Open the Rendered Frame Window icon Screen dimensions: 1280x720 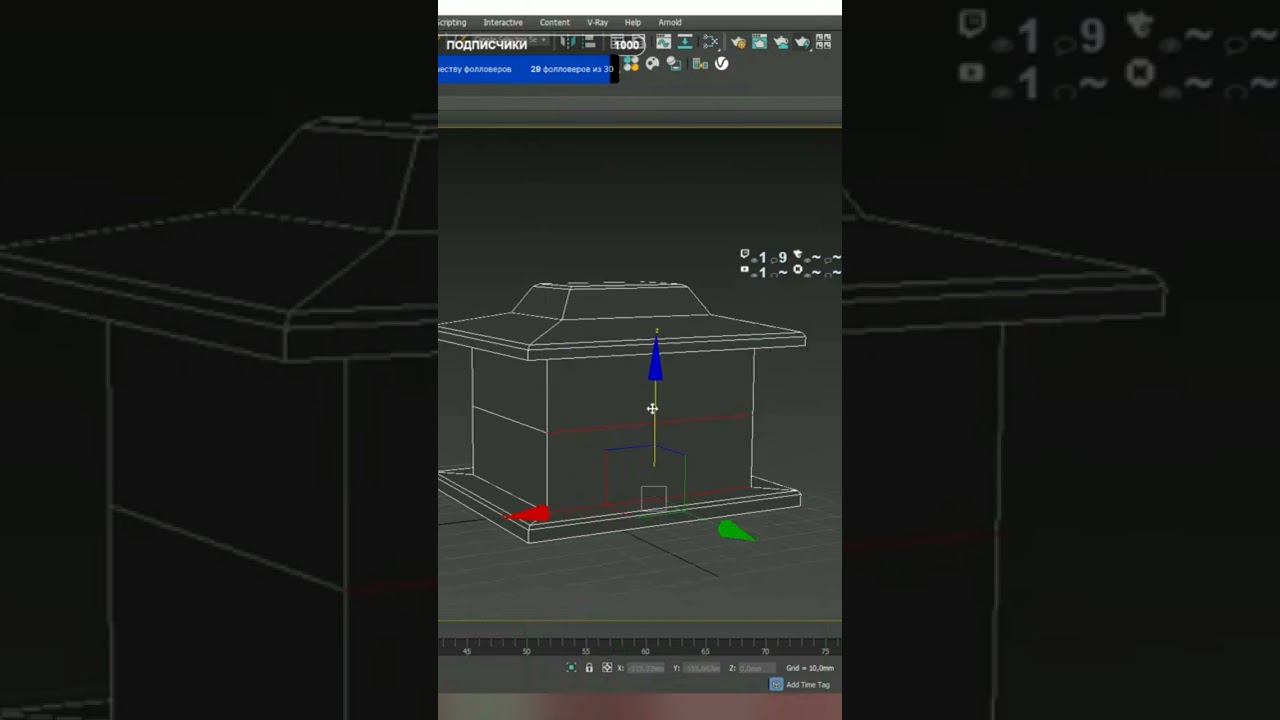[x=759, y=42]
